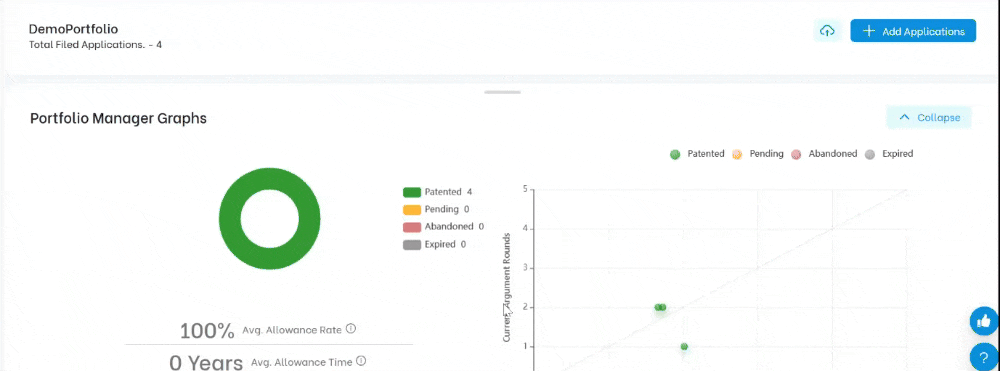Click the panel drag handle bar above graphs
The height and width of the screenshot is (371, 1000).
(503, 92)
